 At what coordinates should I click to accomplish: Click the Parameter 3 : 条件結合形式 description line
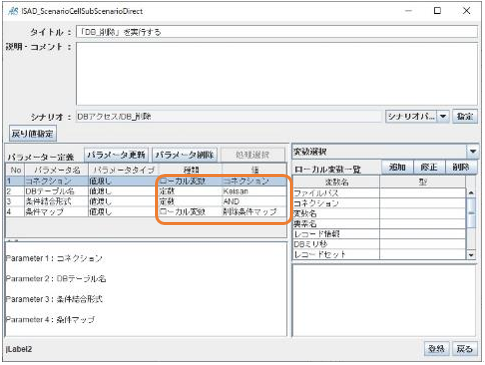54,299
